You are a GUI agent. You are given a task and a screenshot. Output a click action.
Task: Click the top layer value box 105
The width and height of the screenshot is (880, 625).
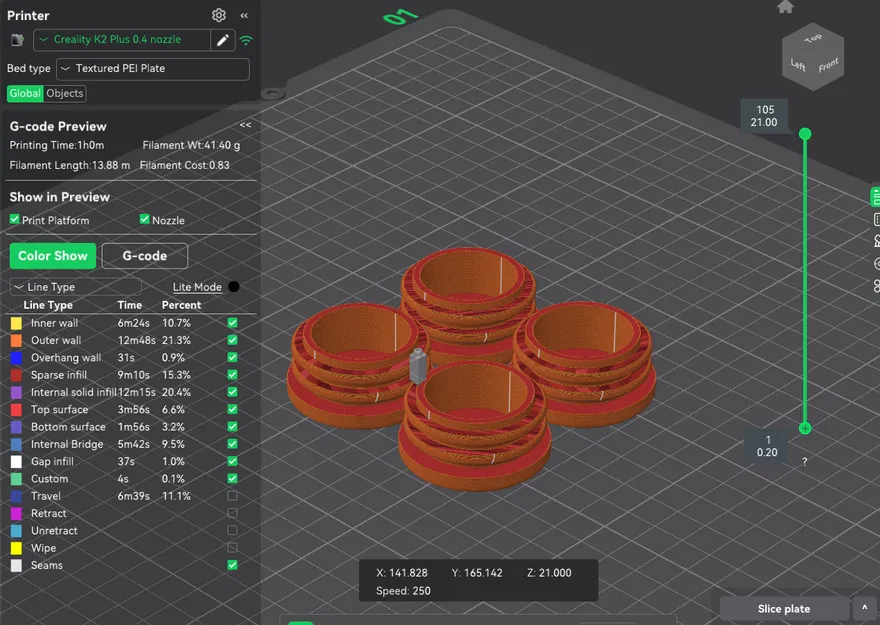pyautogui.click(x=764, y=116)
